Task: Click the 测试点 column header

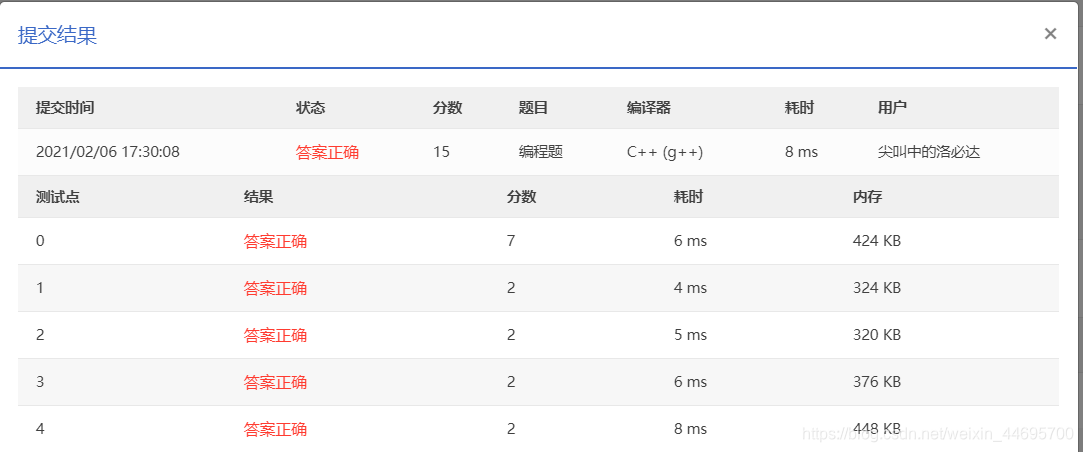Action: pos(57,197)
